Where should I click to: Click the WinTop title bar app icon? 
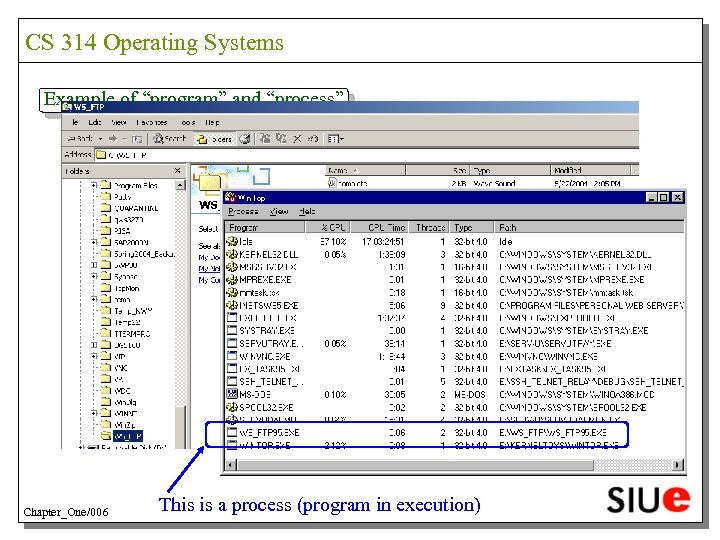pyautogui.click(x=231, y=197)
